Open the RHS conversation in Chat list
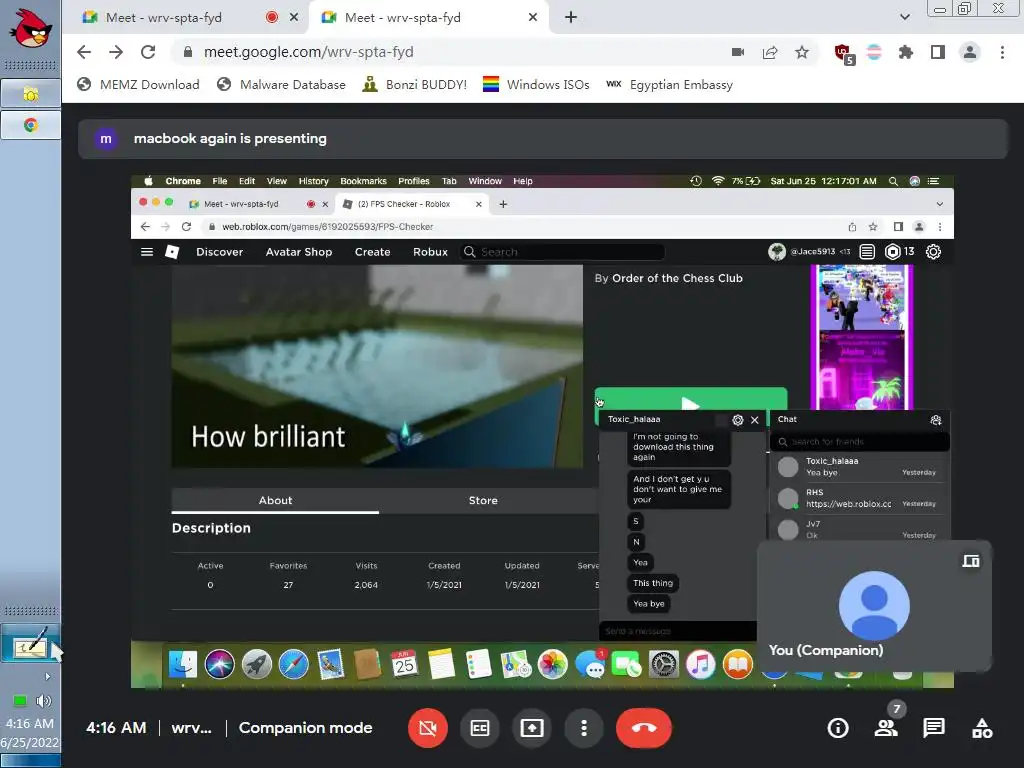1024x768 pixels. 860,498
